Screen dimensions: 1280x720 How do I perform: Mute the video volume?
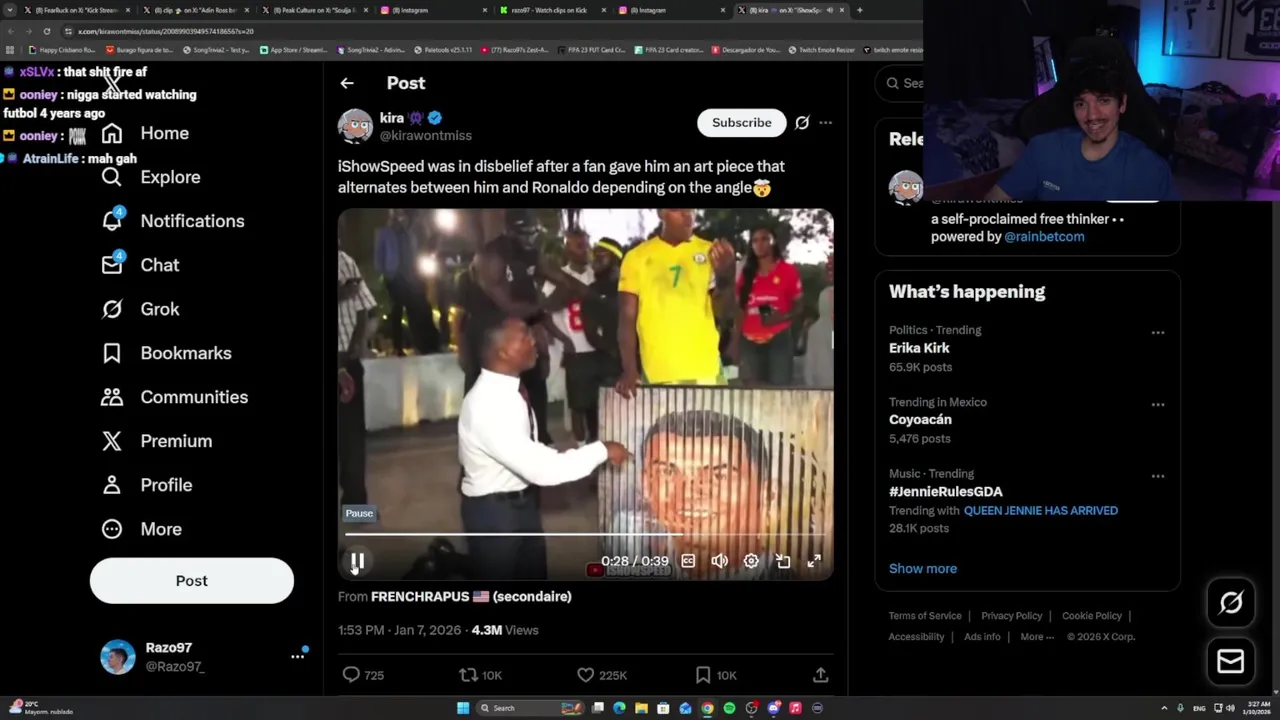[720, 561]
